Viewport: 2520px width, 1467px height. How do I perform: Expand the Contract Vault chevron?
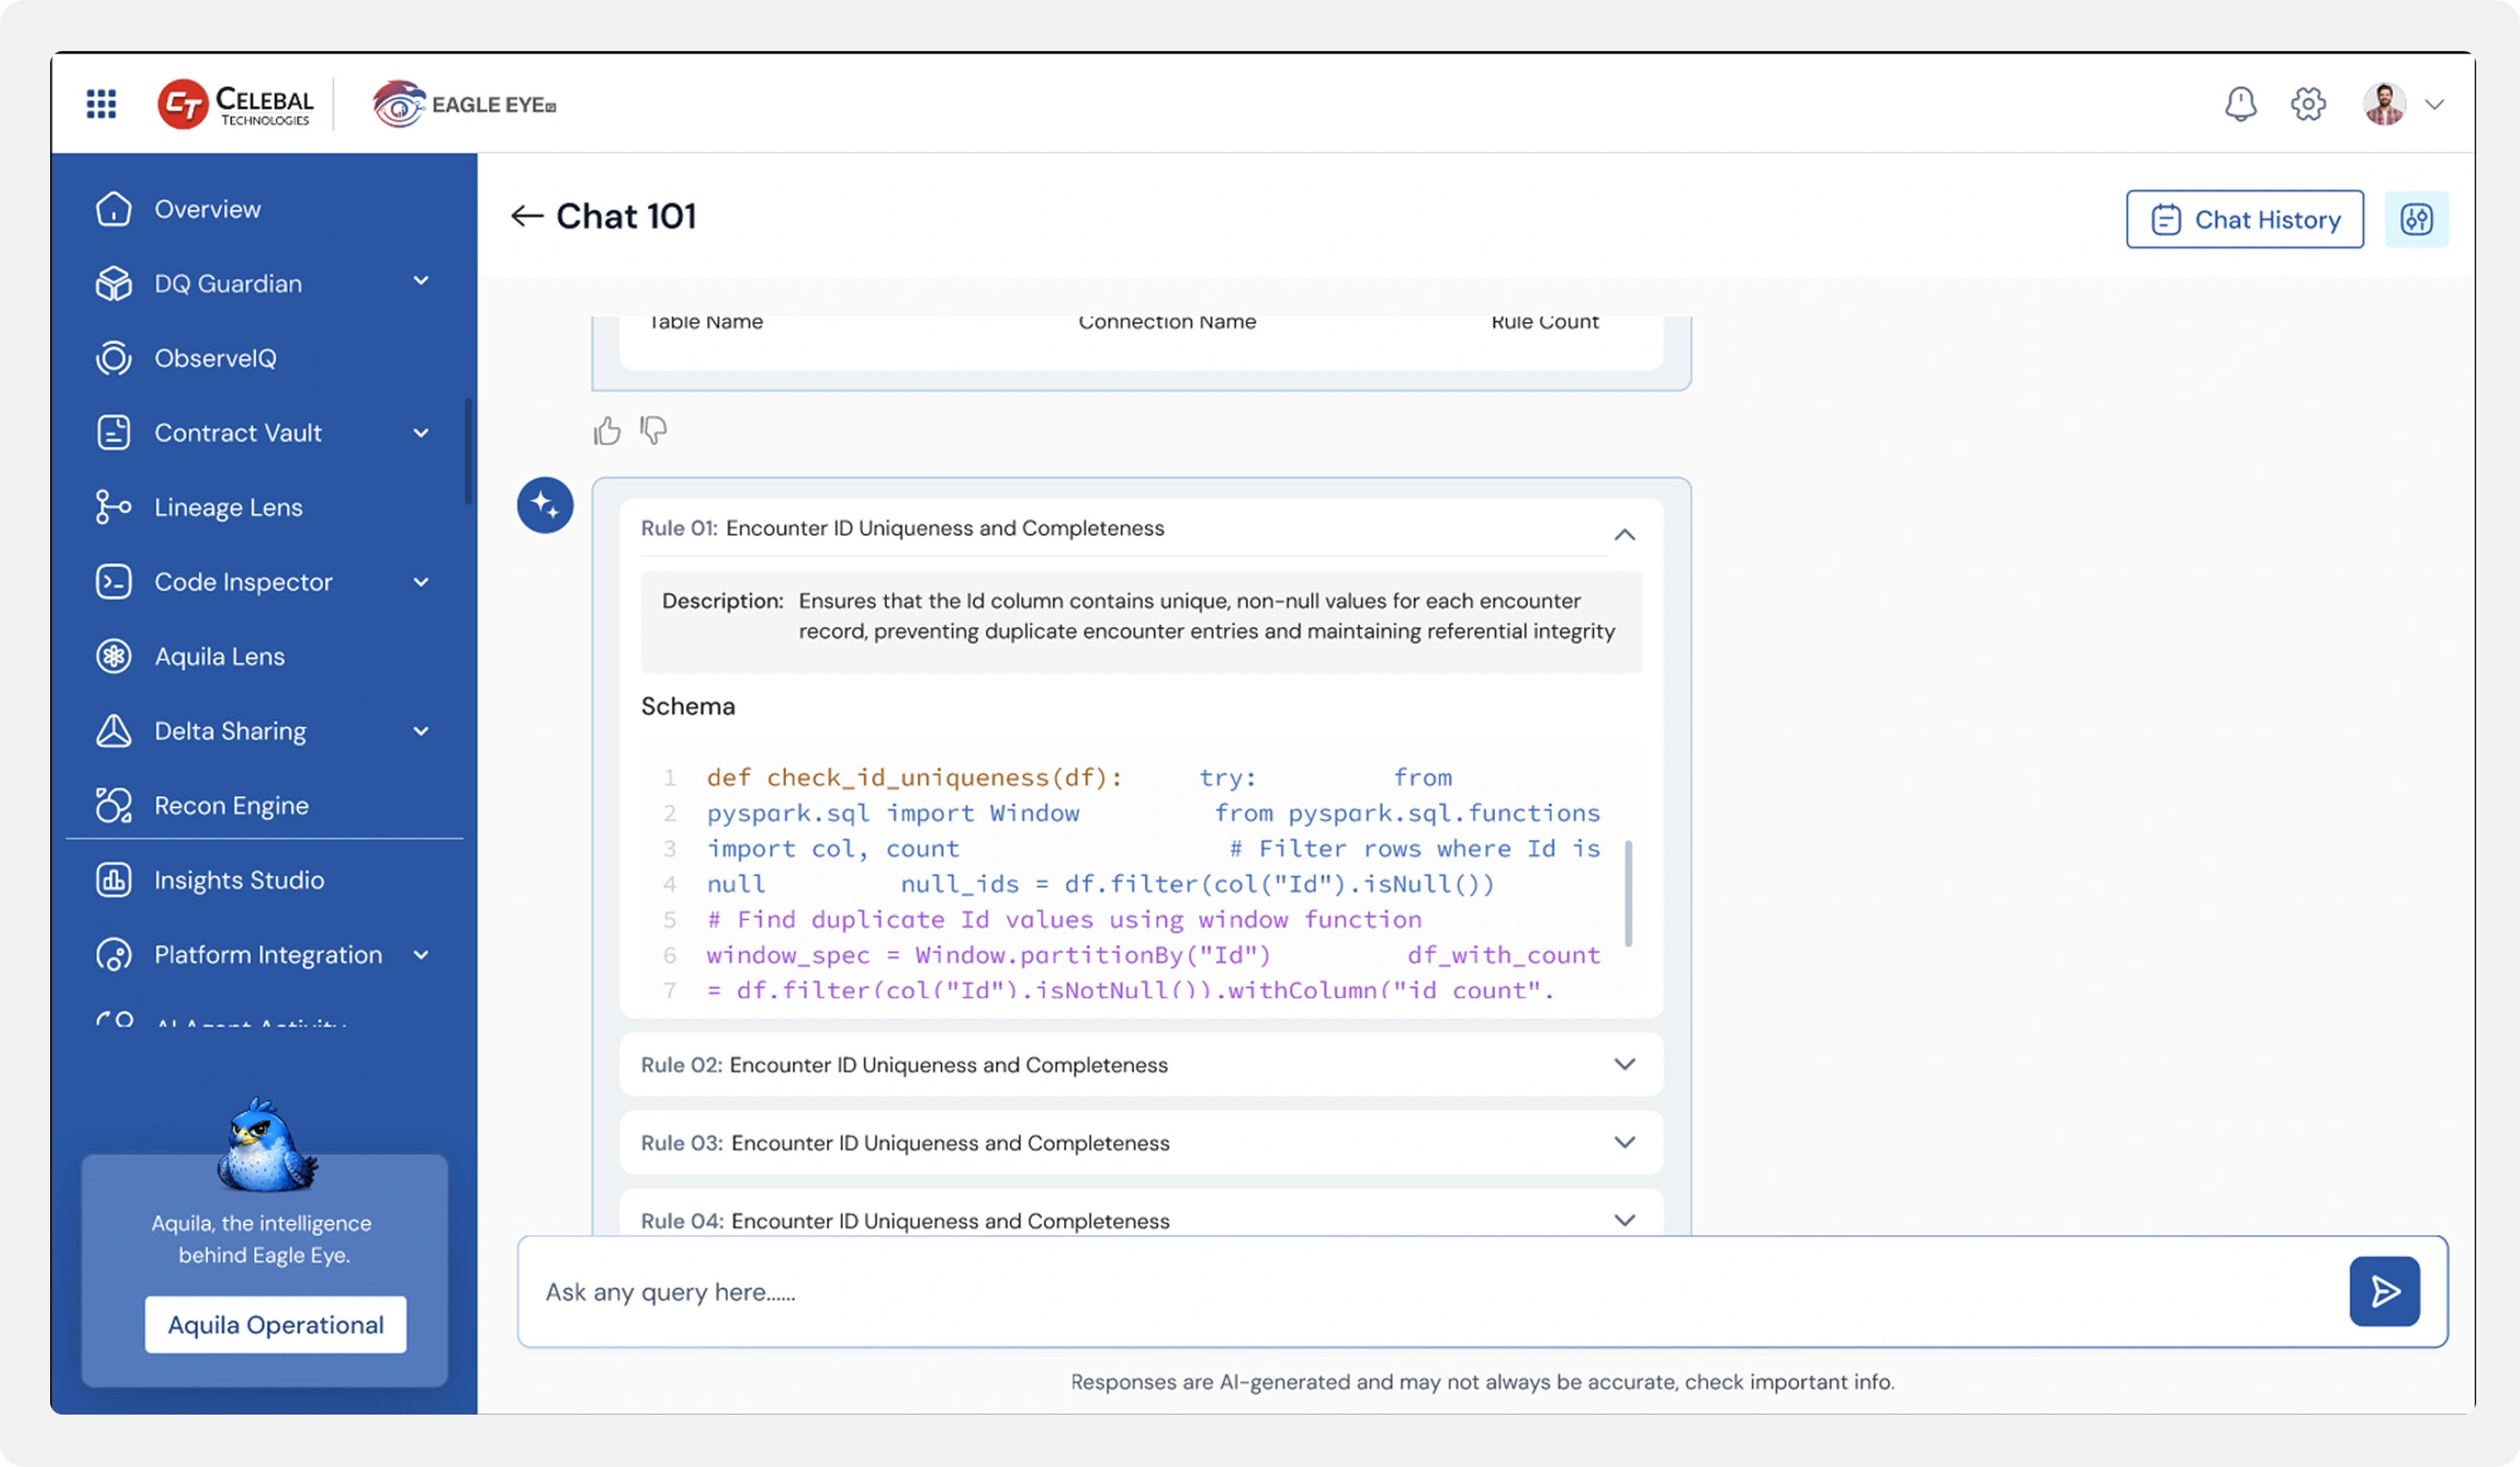(x=421, y=433)
